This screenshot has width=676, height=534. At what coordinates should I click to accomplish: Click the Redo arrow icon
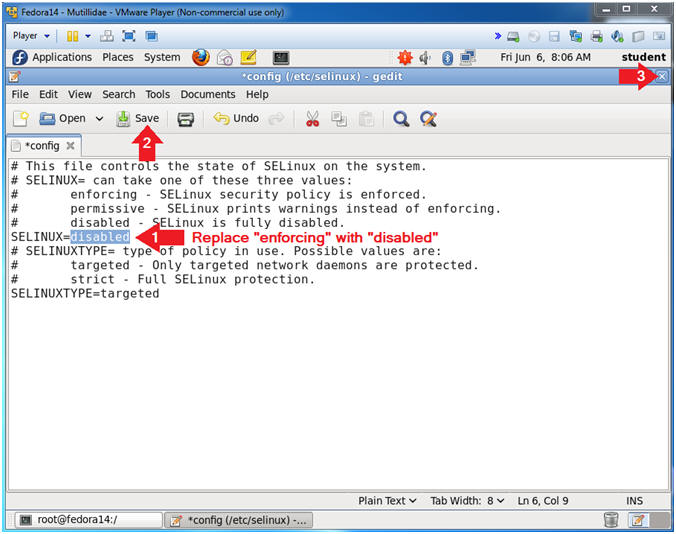(276, 119)
